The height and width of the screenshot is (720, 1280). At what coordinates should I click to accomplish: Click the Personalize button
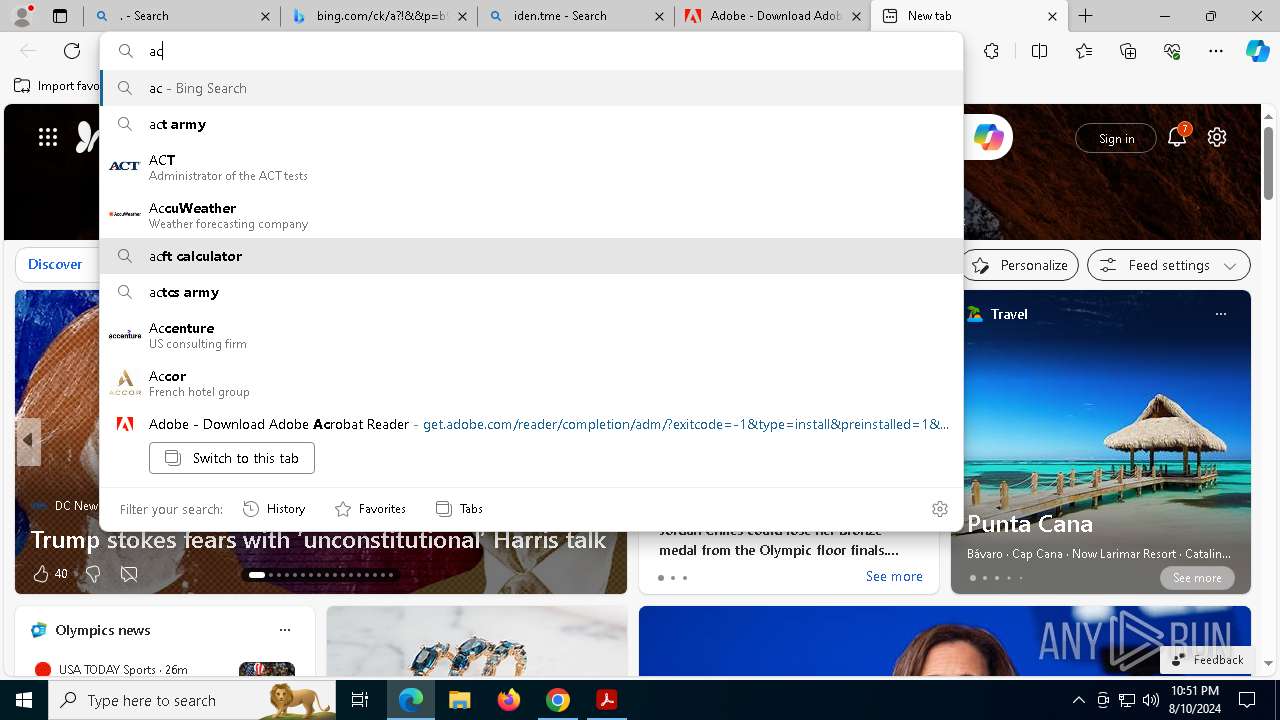point(1020,265)
